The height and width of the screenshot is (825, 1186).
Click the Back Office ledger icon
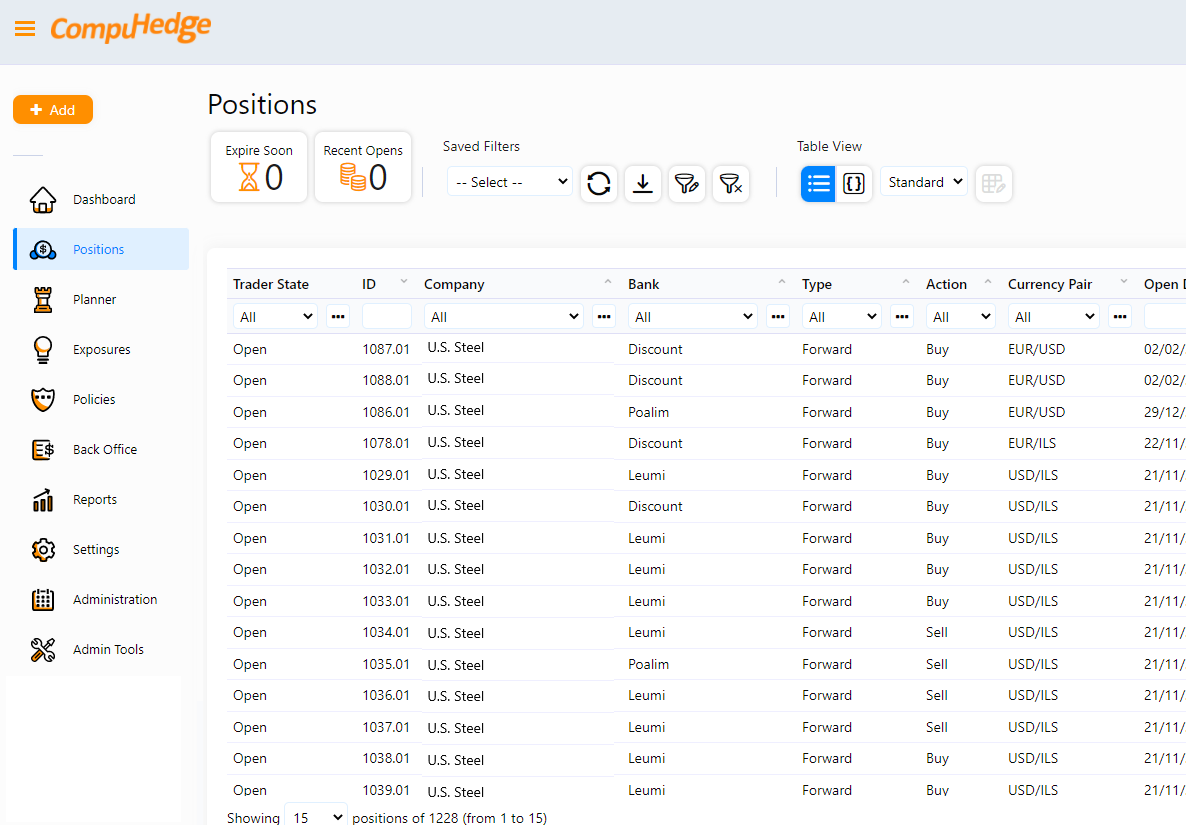[43, 449]
